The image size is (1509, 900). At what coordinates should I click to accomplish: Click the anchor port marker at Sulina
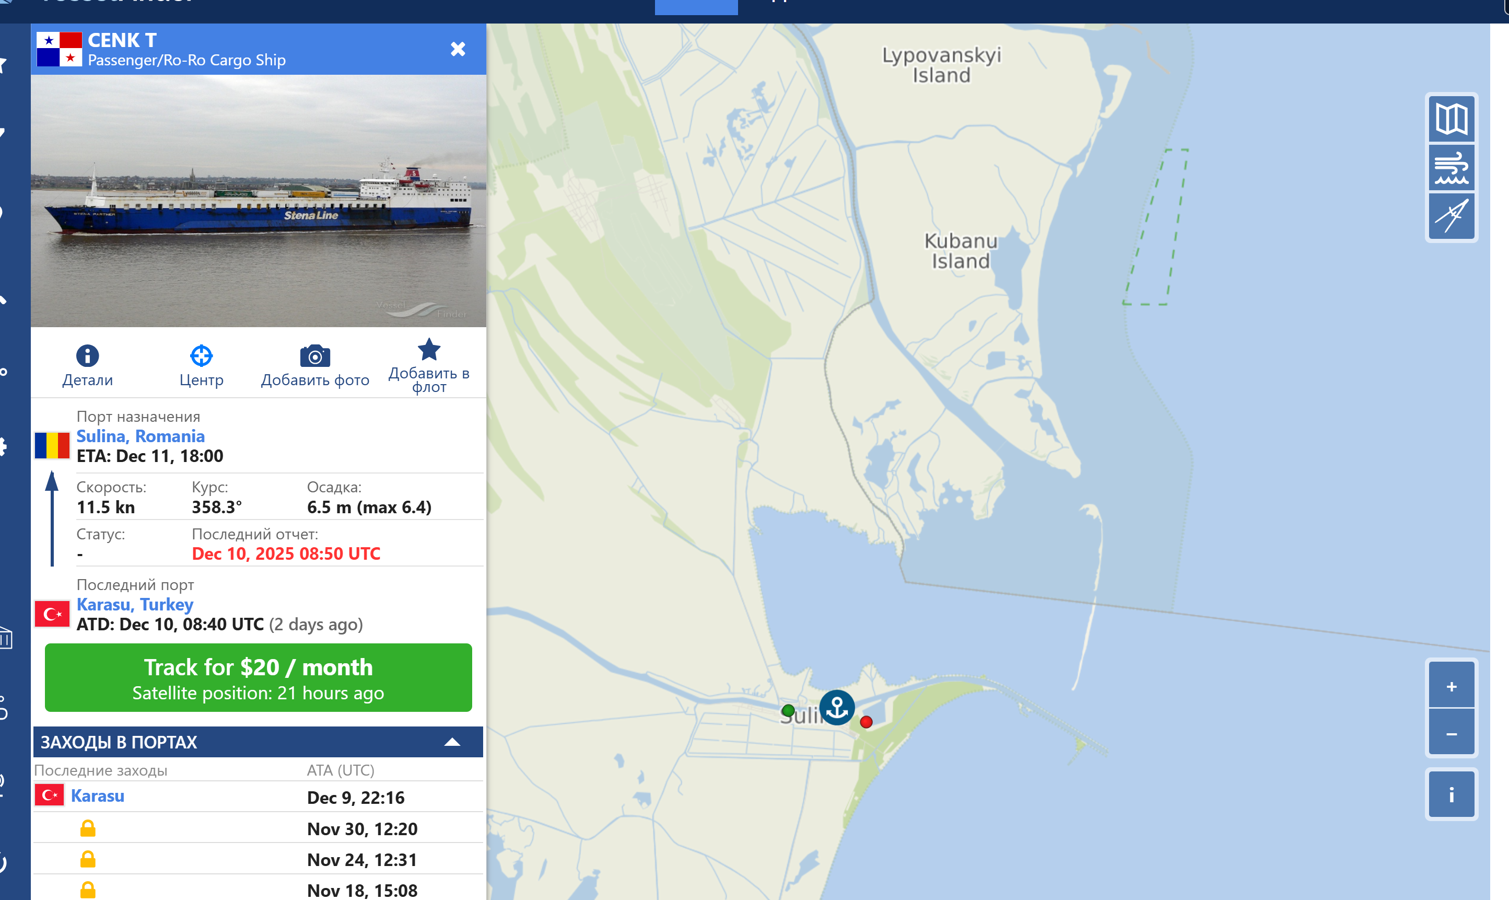click(x=837, y=707)
